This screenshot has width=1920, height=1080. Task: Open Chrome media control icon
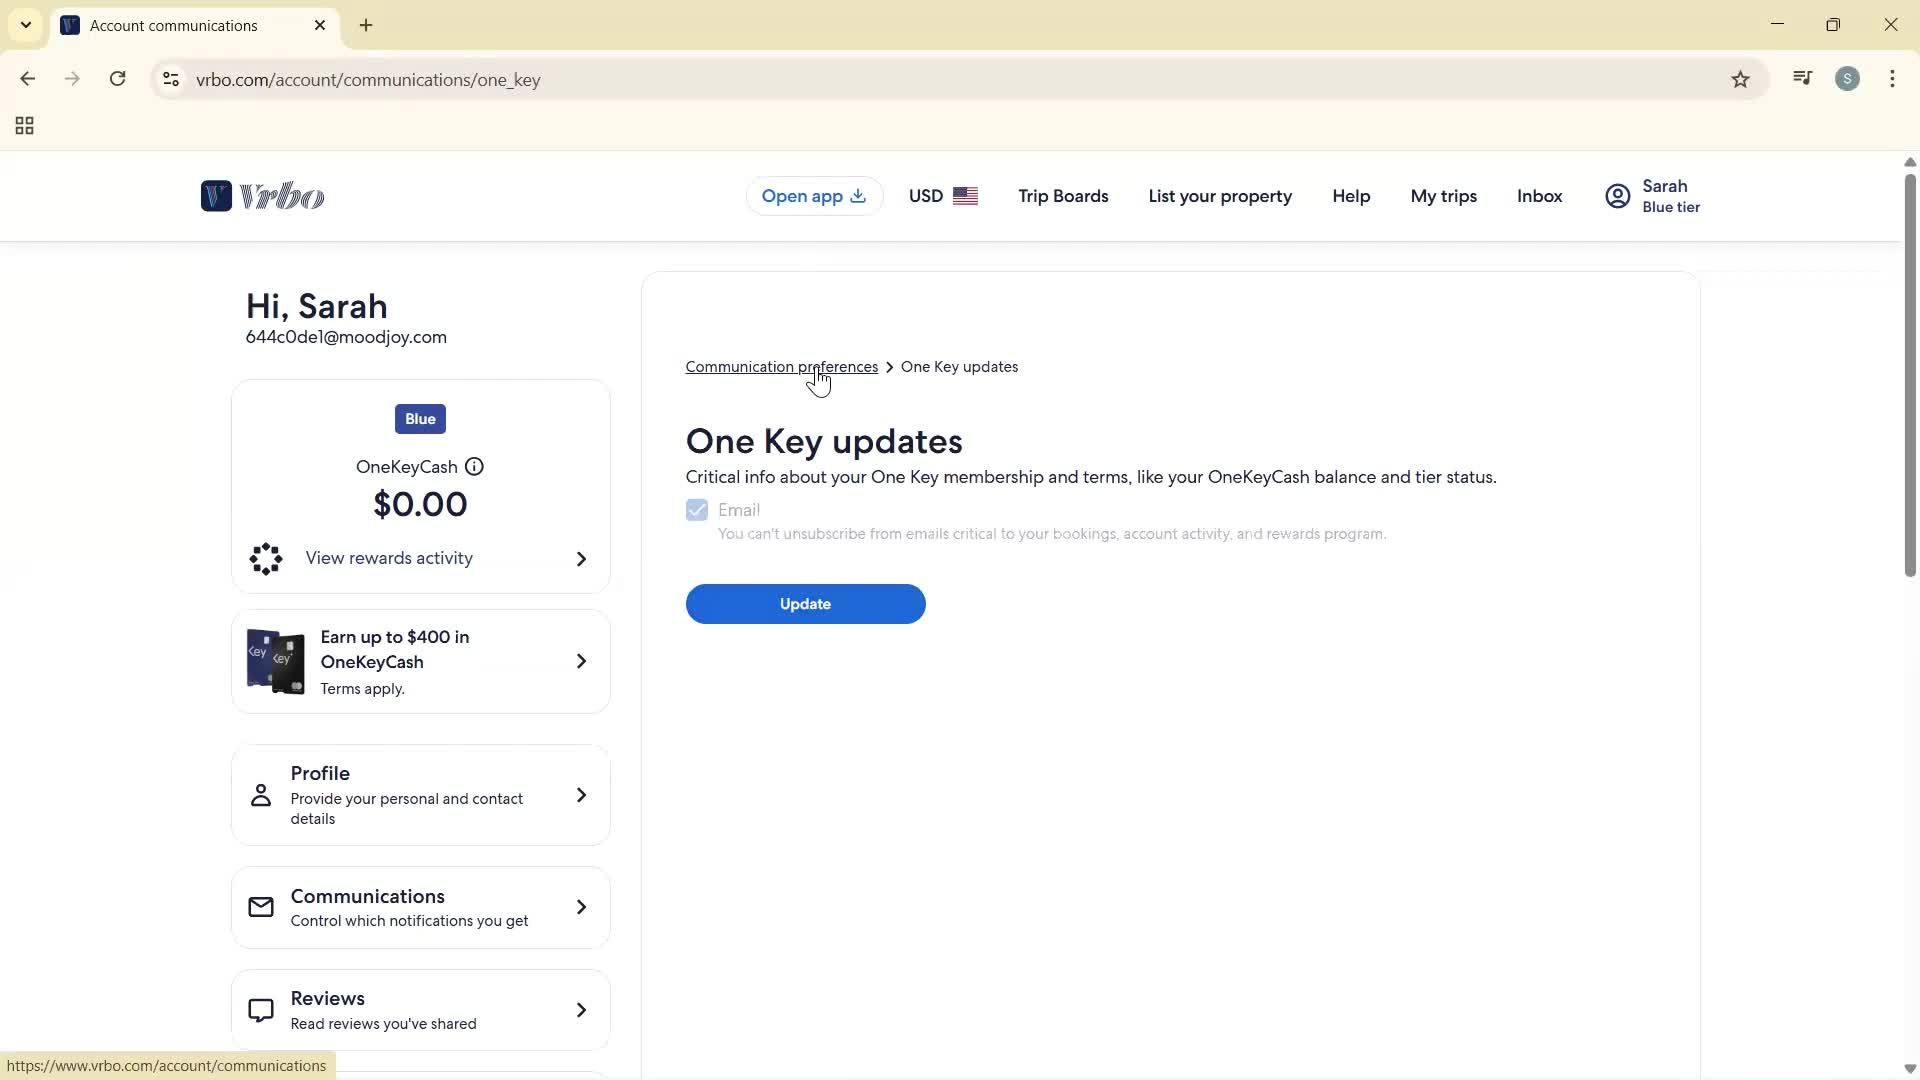[1802, 79]
